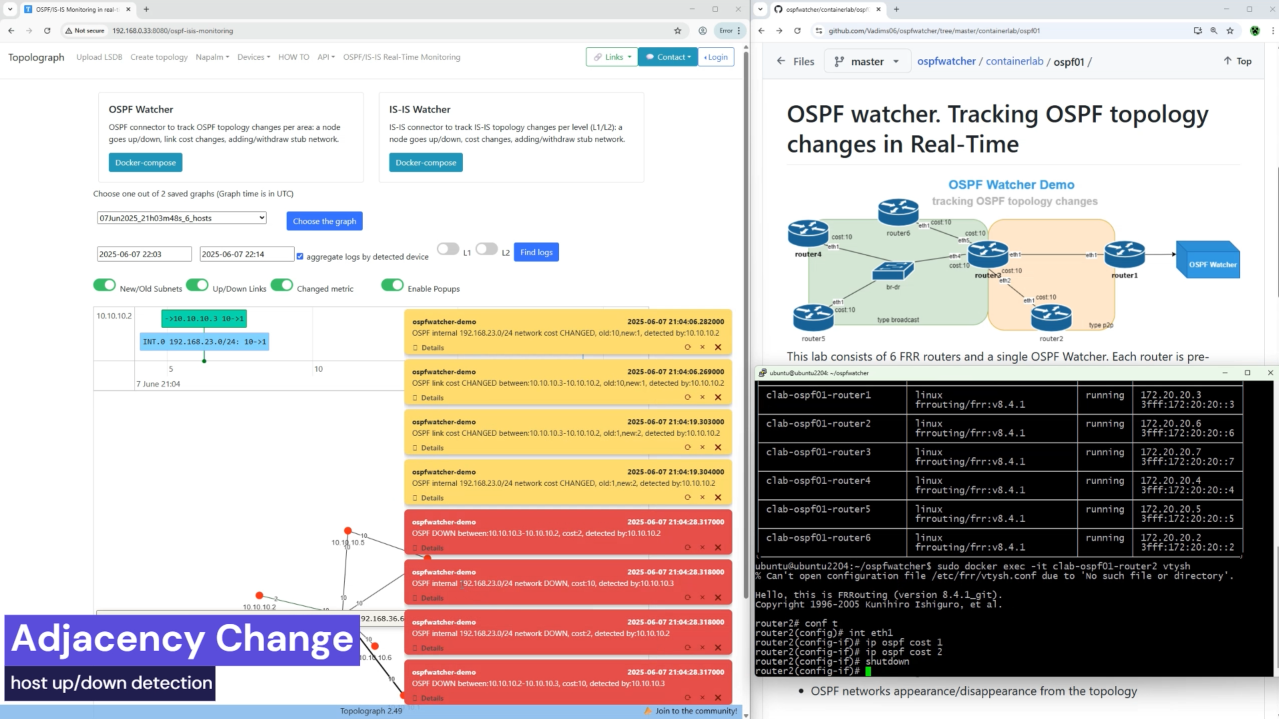
Task: Dismiss the 21:04:06.269000 link cost CHANGED popup
Action: tap(717, 397)
